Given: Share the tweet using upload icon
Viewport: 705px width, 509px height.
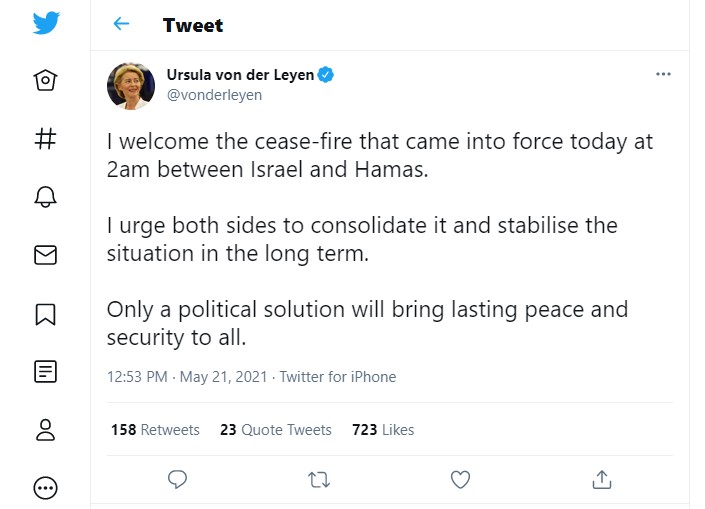Looking at the screenshot, I should click(601, 480).
